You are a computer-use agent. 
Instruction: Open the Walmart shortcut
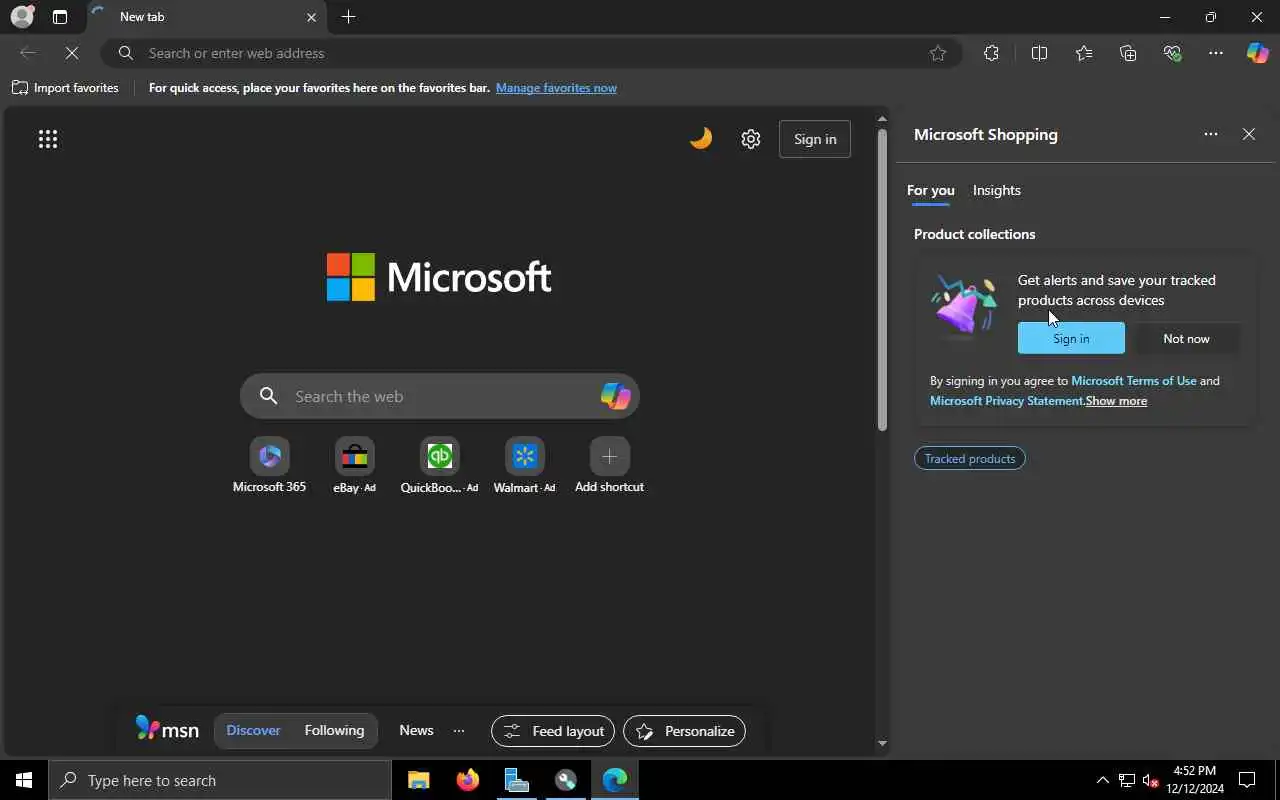524,466
